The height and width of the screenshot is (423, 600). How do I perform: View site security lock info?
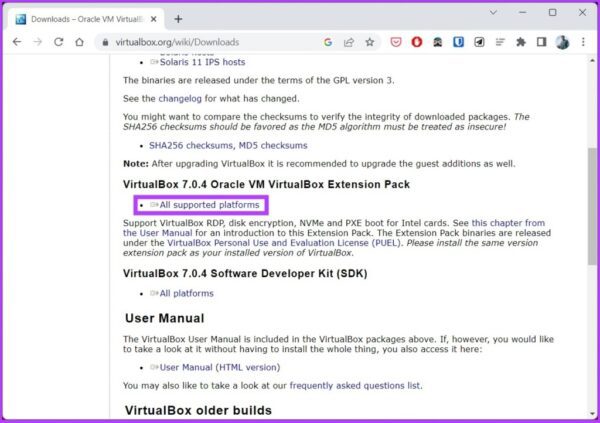105,42
